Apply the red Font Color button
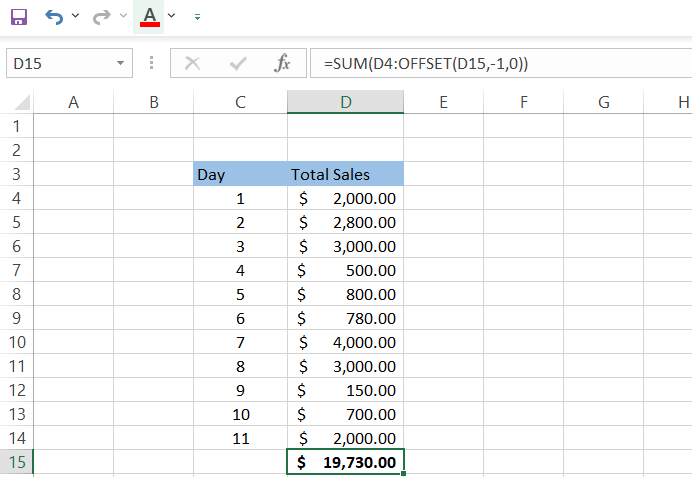Viewport: 692px width, 477px height. 150,16
